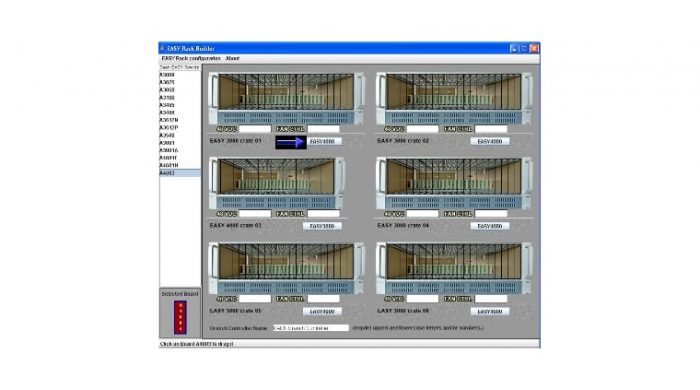700x390 pixels.
Task: Click the EASY 3000 crate 02 rack image
Action: pos(454,99)
